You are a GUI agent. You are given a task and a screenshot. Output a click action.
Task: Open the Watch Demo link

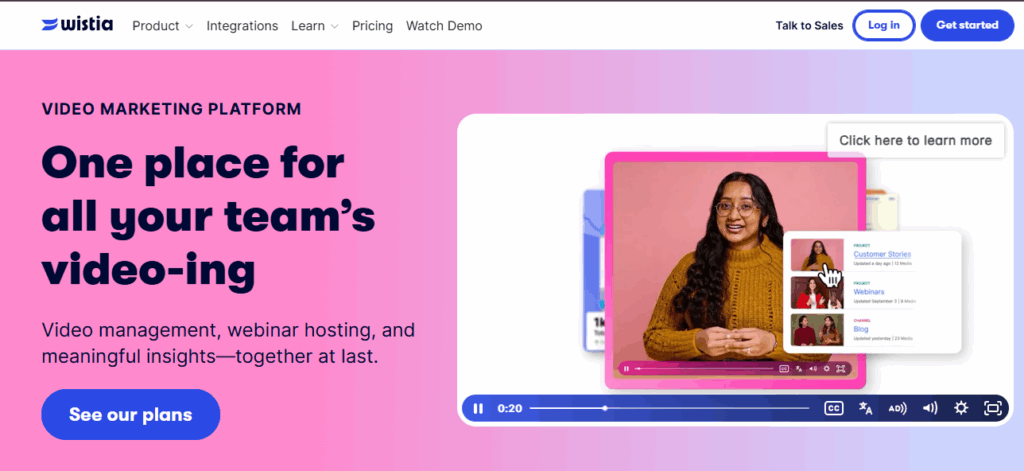(x=444, y=26)
